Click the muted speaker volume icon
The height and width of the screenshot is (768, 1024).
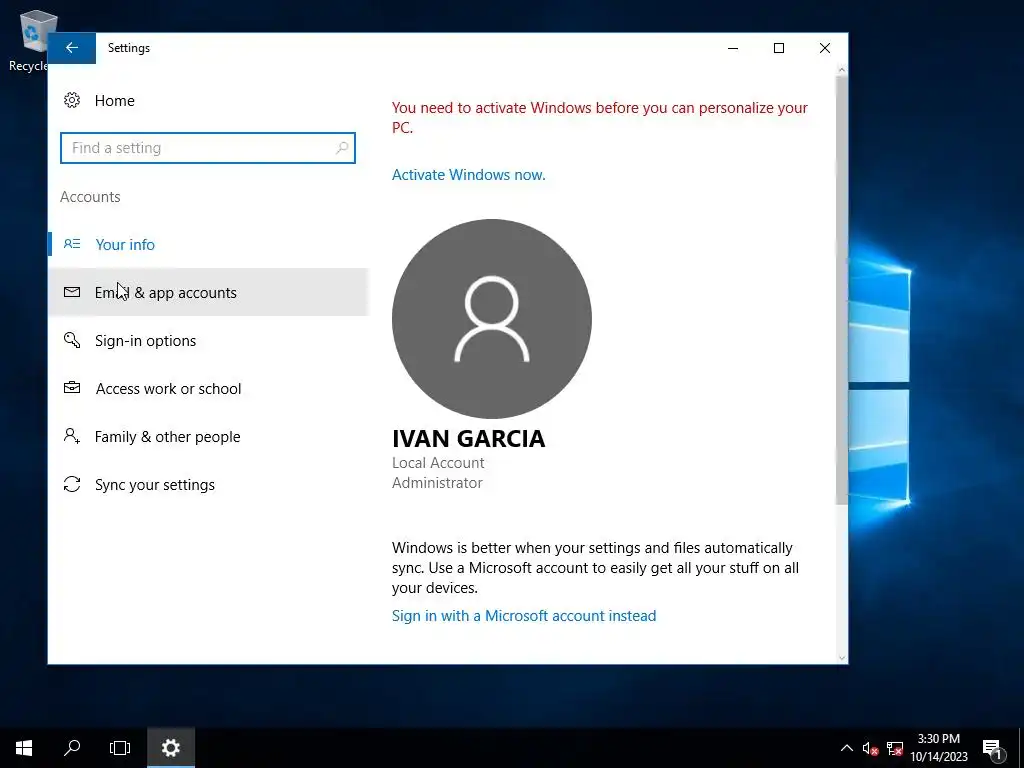pos(870,748)
